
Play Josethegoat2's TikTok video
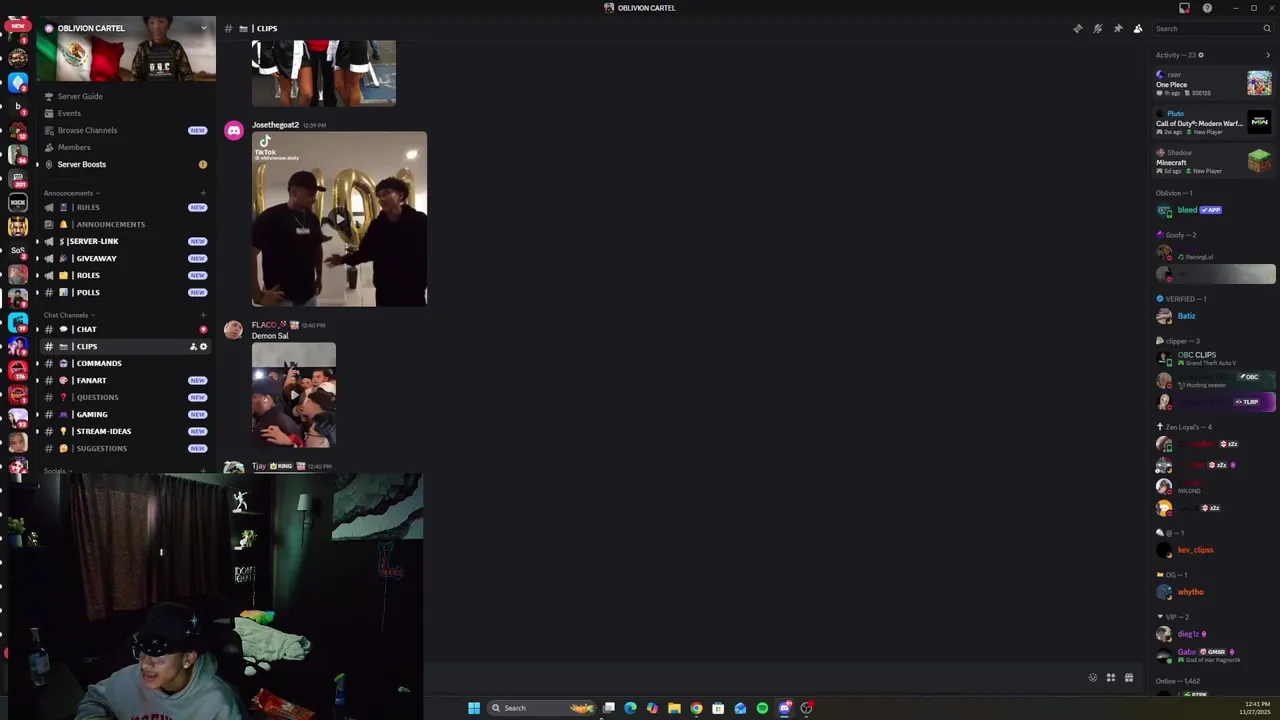point(339,219)
